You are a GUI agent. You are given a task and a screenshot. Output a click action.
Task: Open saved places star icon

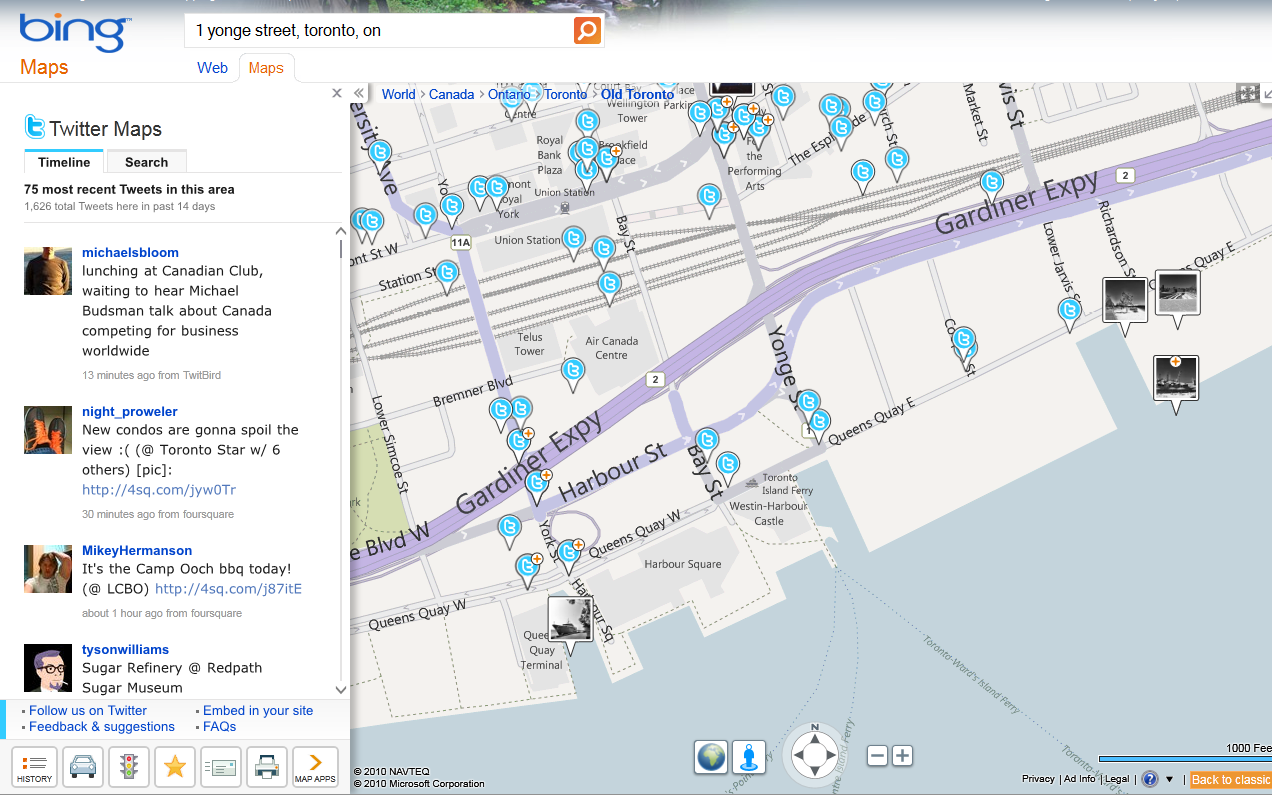coord(175,768)
